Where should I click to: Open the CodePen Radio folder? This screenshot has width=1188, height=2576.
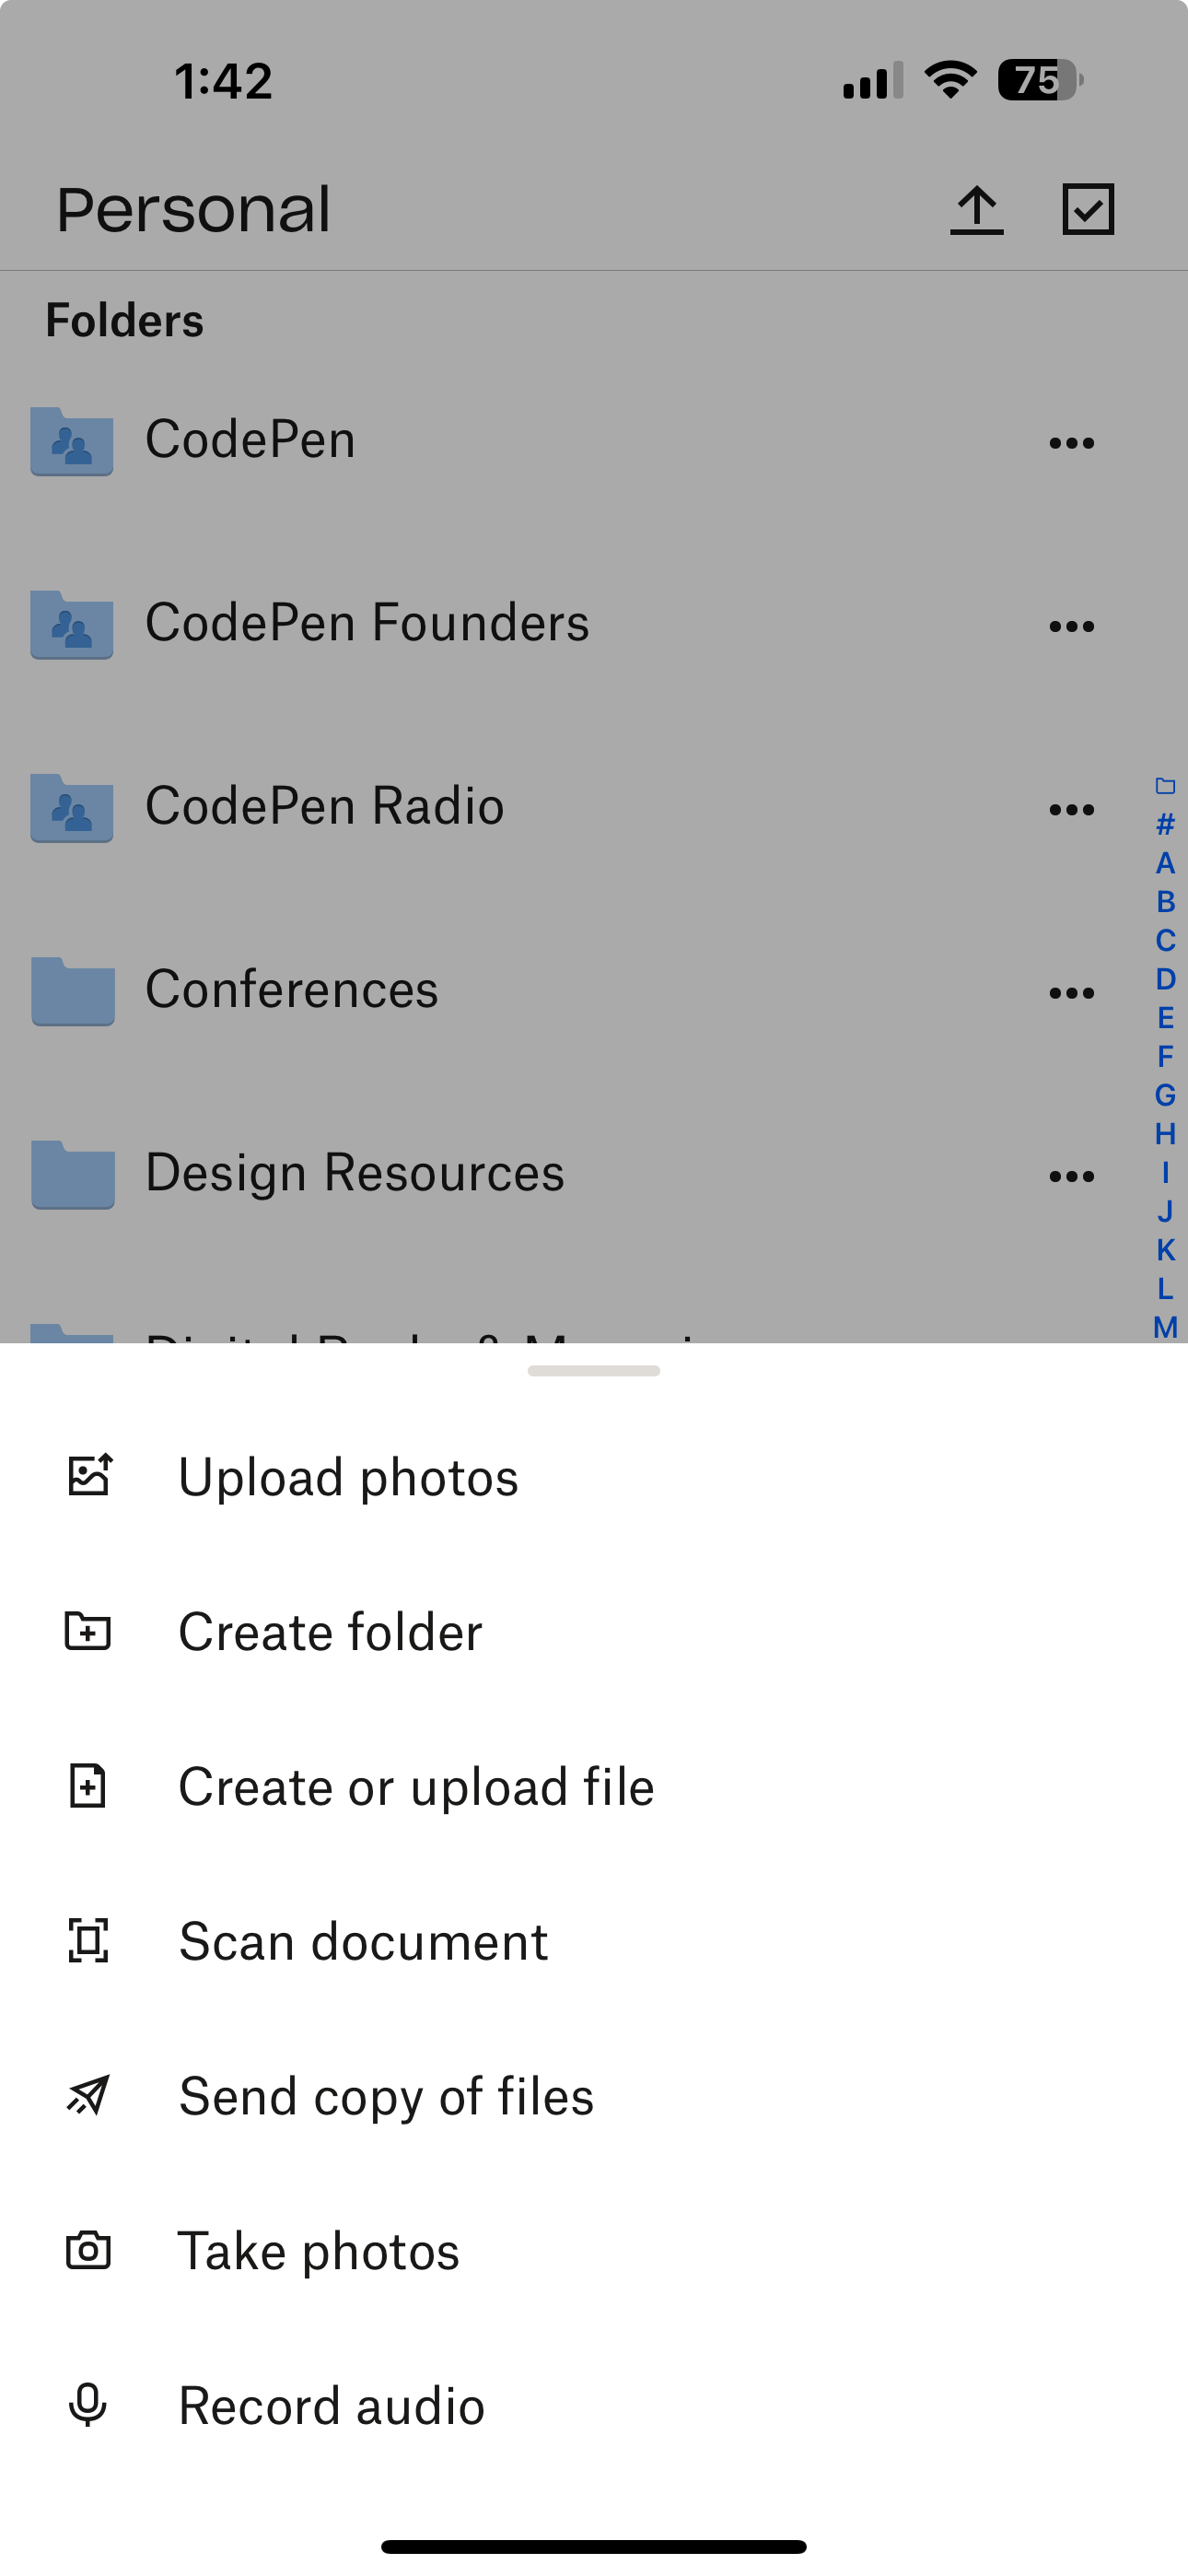(x=324, y=807)
